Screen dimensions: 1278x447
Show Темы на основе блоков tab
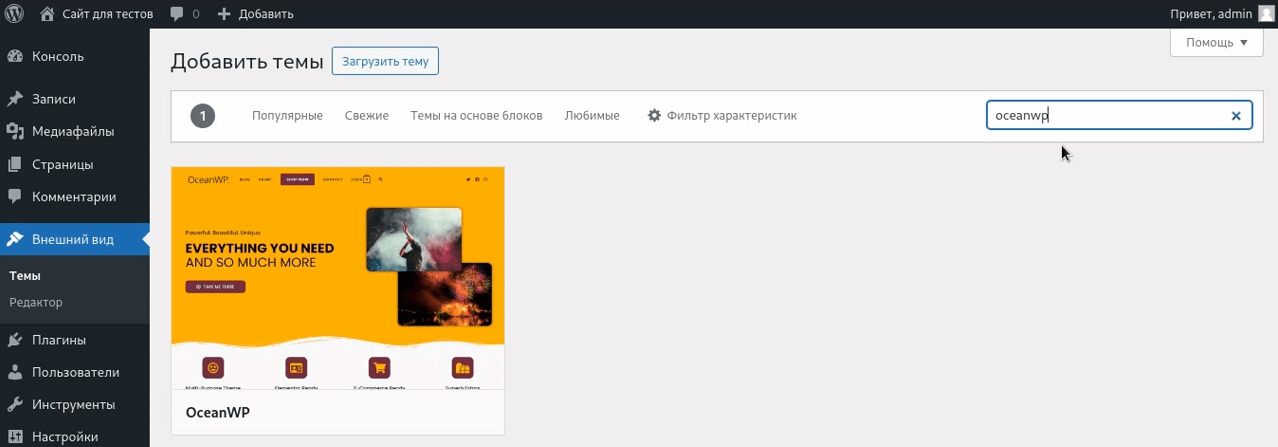tap(476, 116)
